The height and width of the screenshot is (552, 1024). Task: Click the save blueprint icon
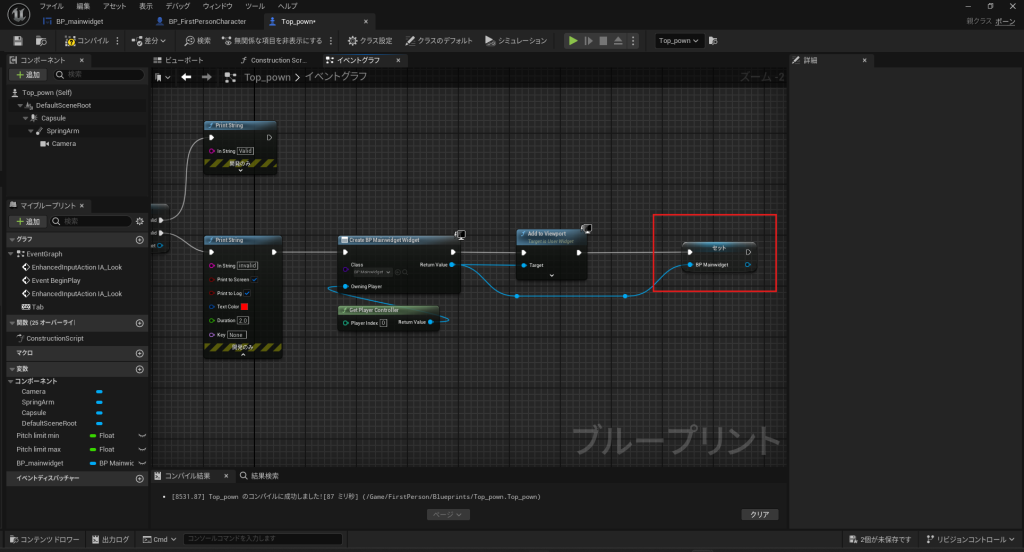tap(18, 41)
